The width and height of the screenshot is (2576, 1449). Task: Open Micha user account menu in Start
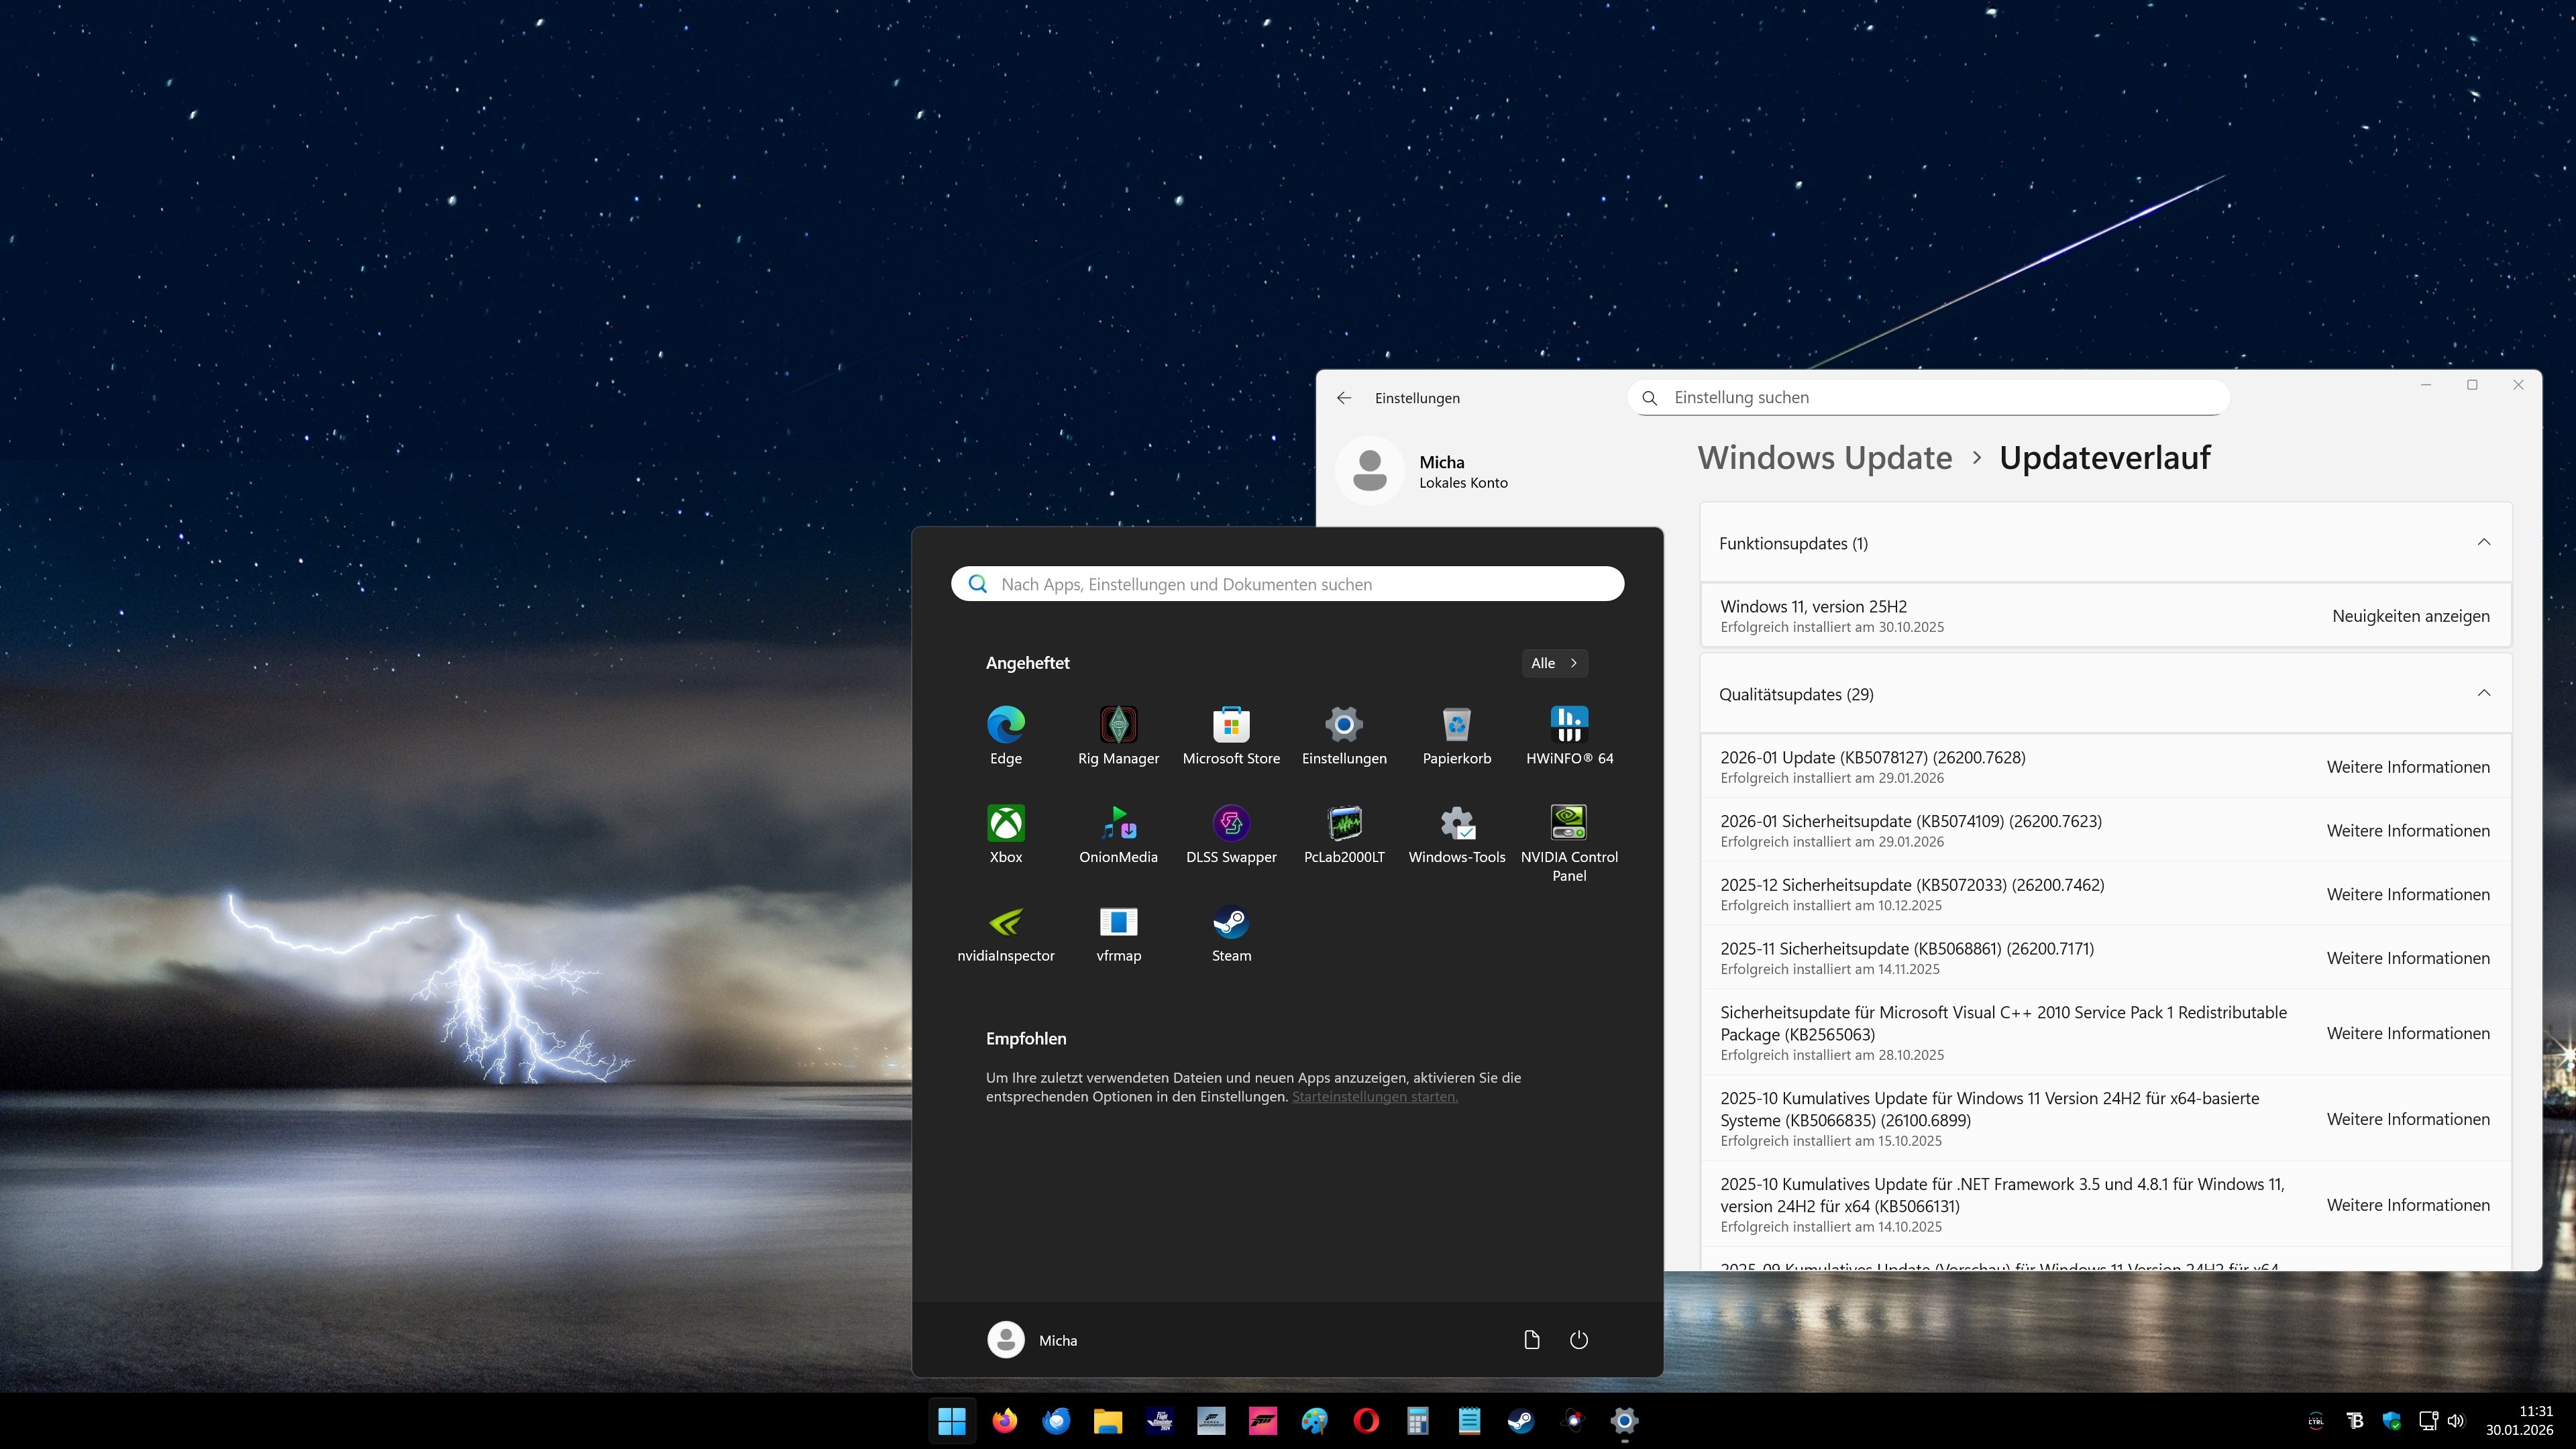coord(1032,1340)
